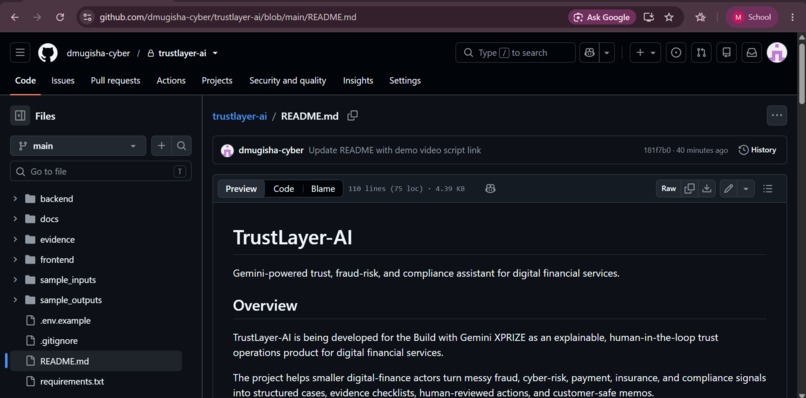Open the install app icon in address bar
Image resolution: width=806 pixels, height=398 pixels.
tap(649, 17)
